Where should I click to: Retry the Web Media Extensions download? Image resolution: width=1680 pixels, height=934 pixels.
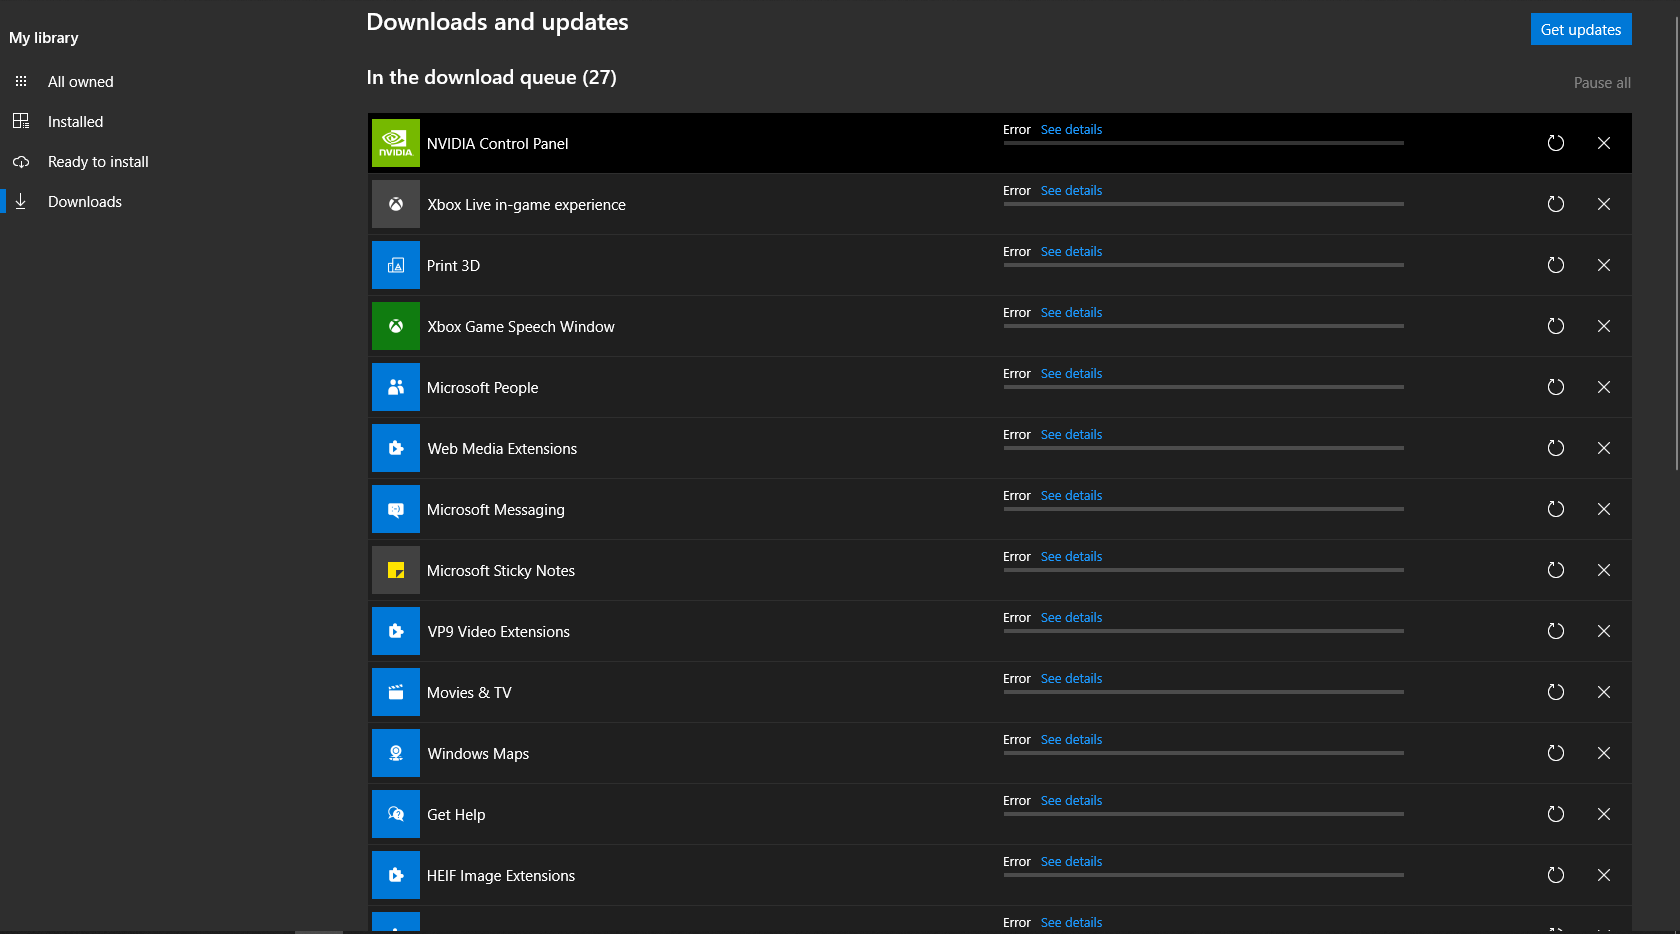(1556, 448)
